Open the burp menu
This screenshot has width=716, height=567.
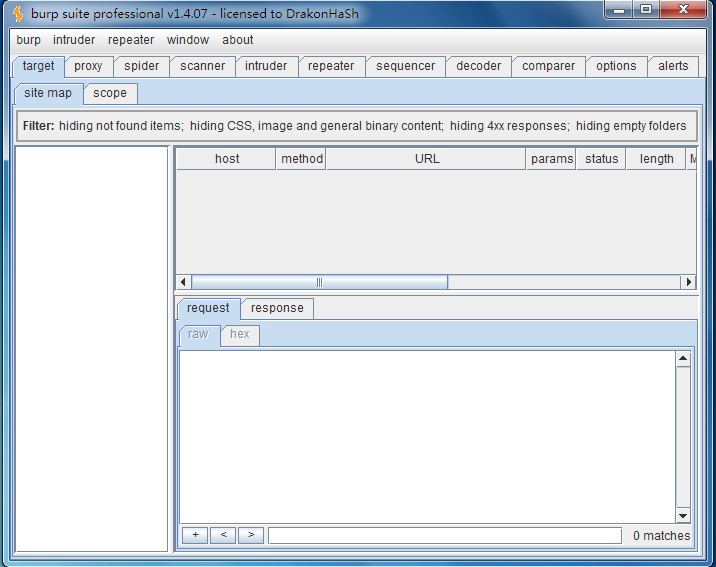28,40
